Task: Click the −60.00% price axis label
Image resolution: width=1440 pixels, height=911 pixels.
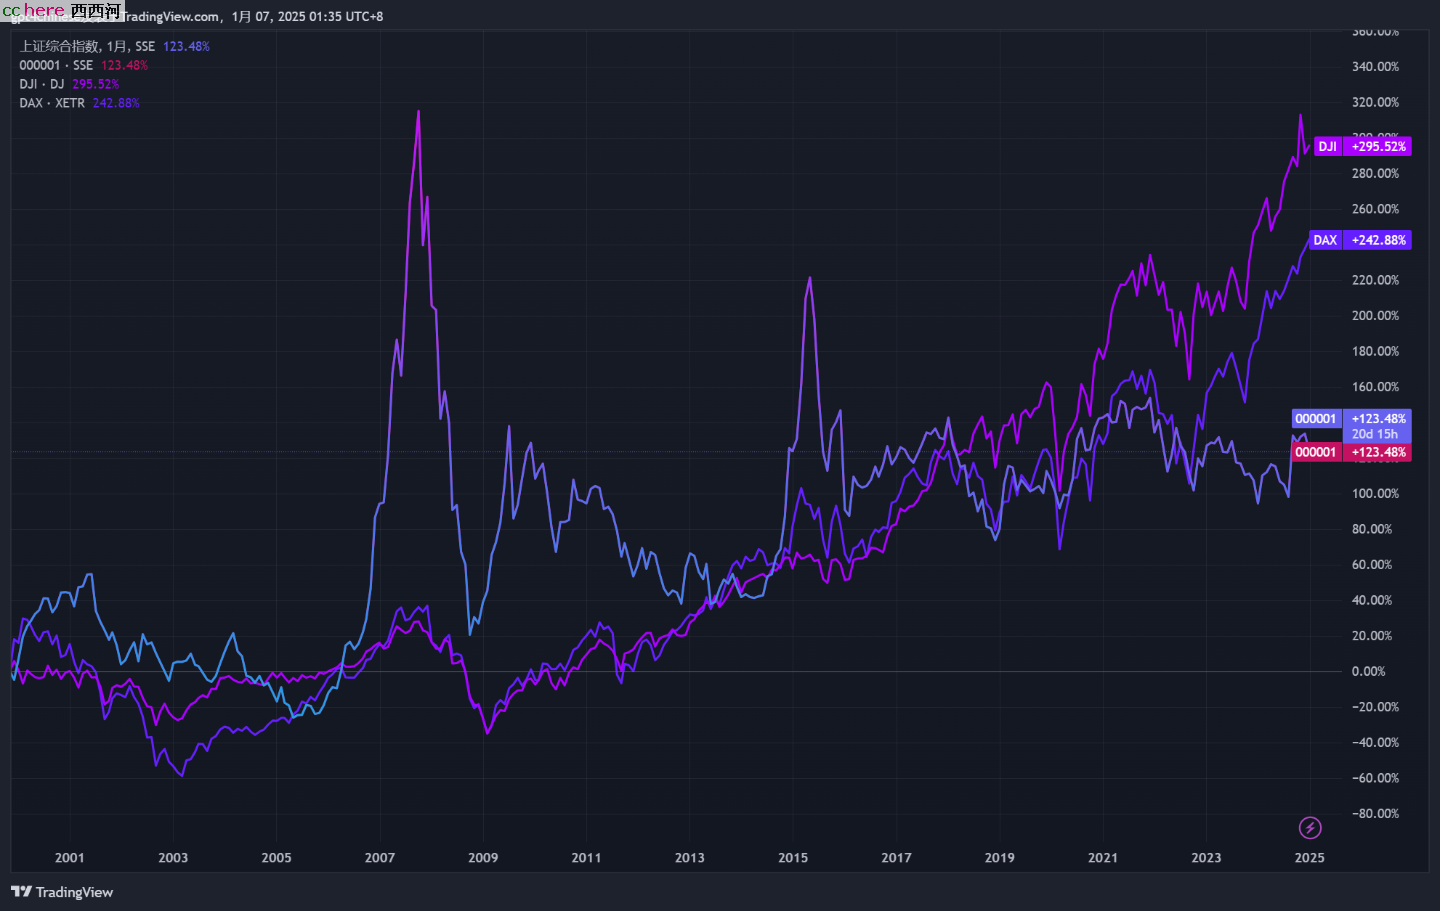Action: [1375, 778]
